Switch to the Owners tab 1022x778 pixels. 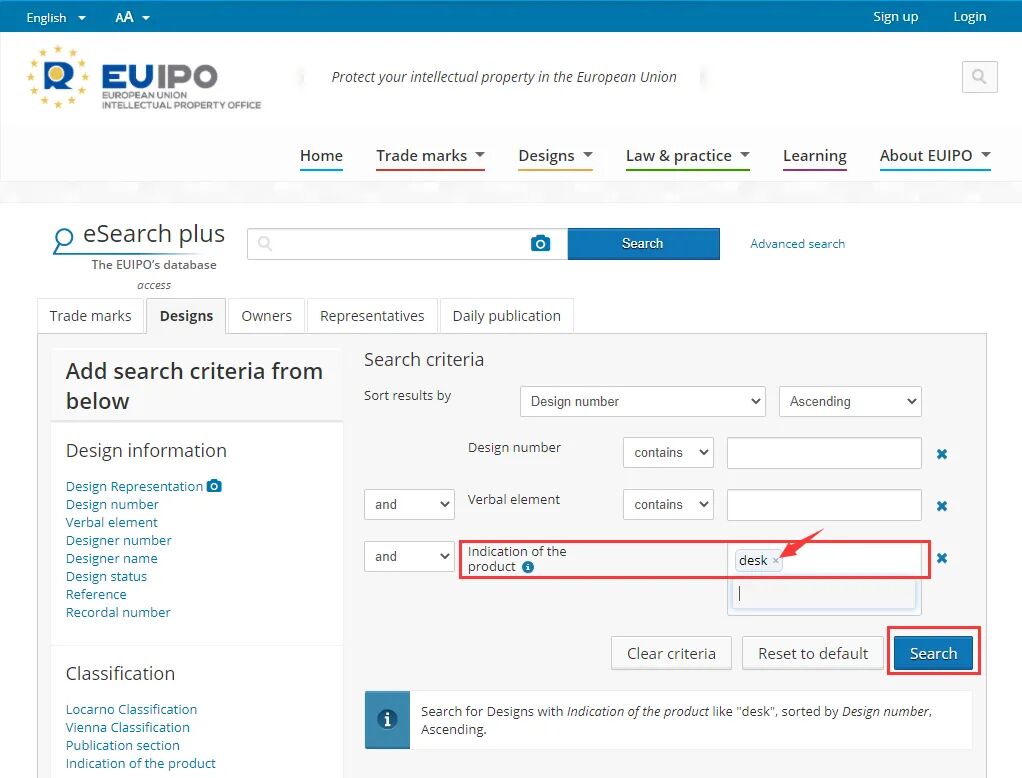(267, 316)
